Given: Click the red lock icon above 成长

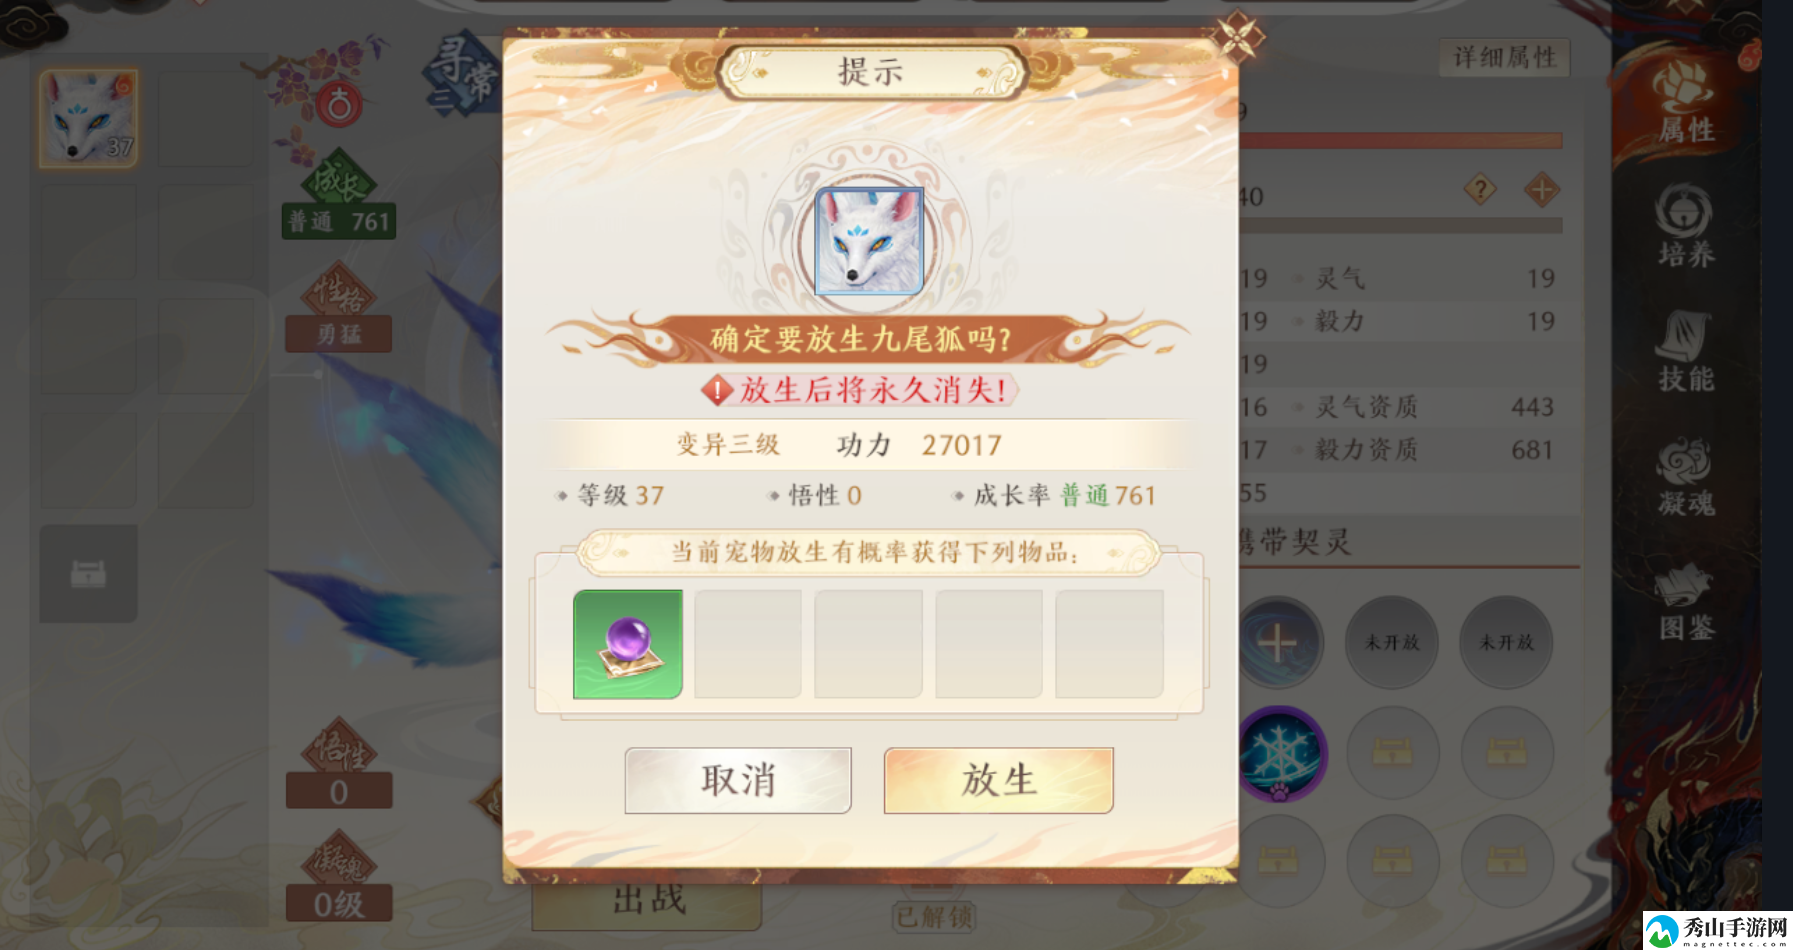Looking at the screenshot, I should (x=340, y=105).
